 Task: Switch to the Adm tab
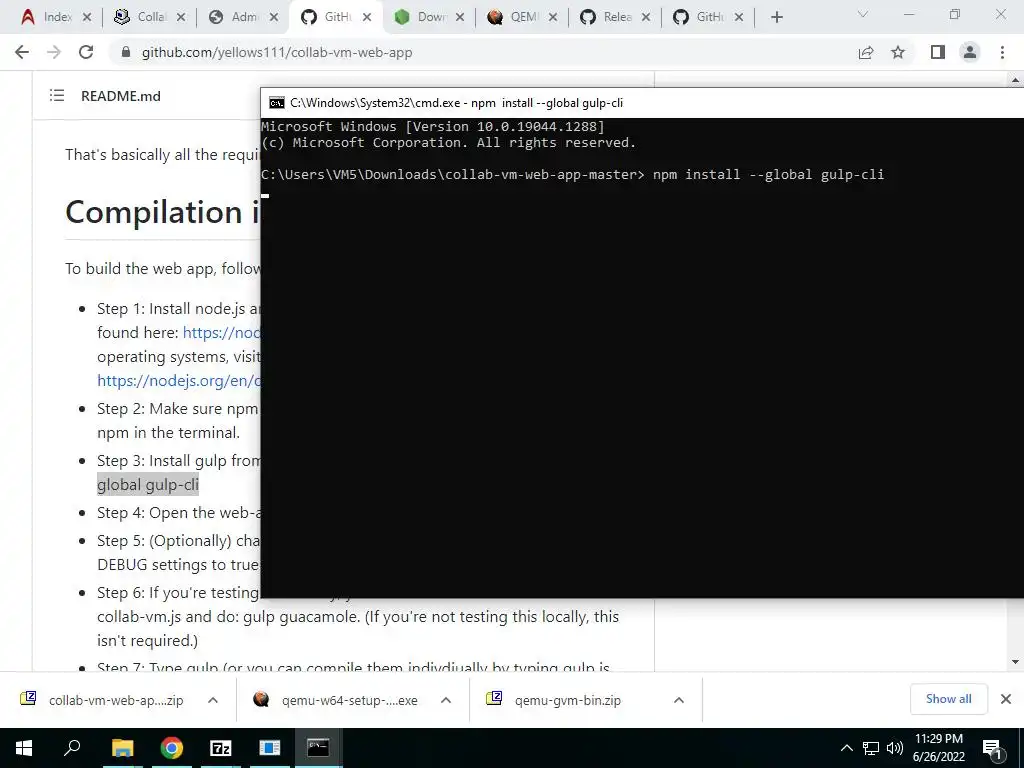click(x=234, y=17)
